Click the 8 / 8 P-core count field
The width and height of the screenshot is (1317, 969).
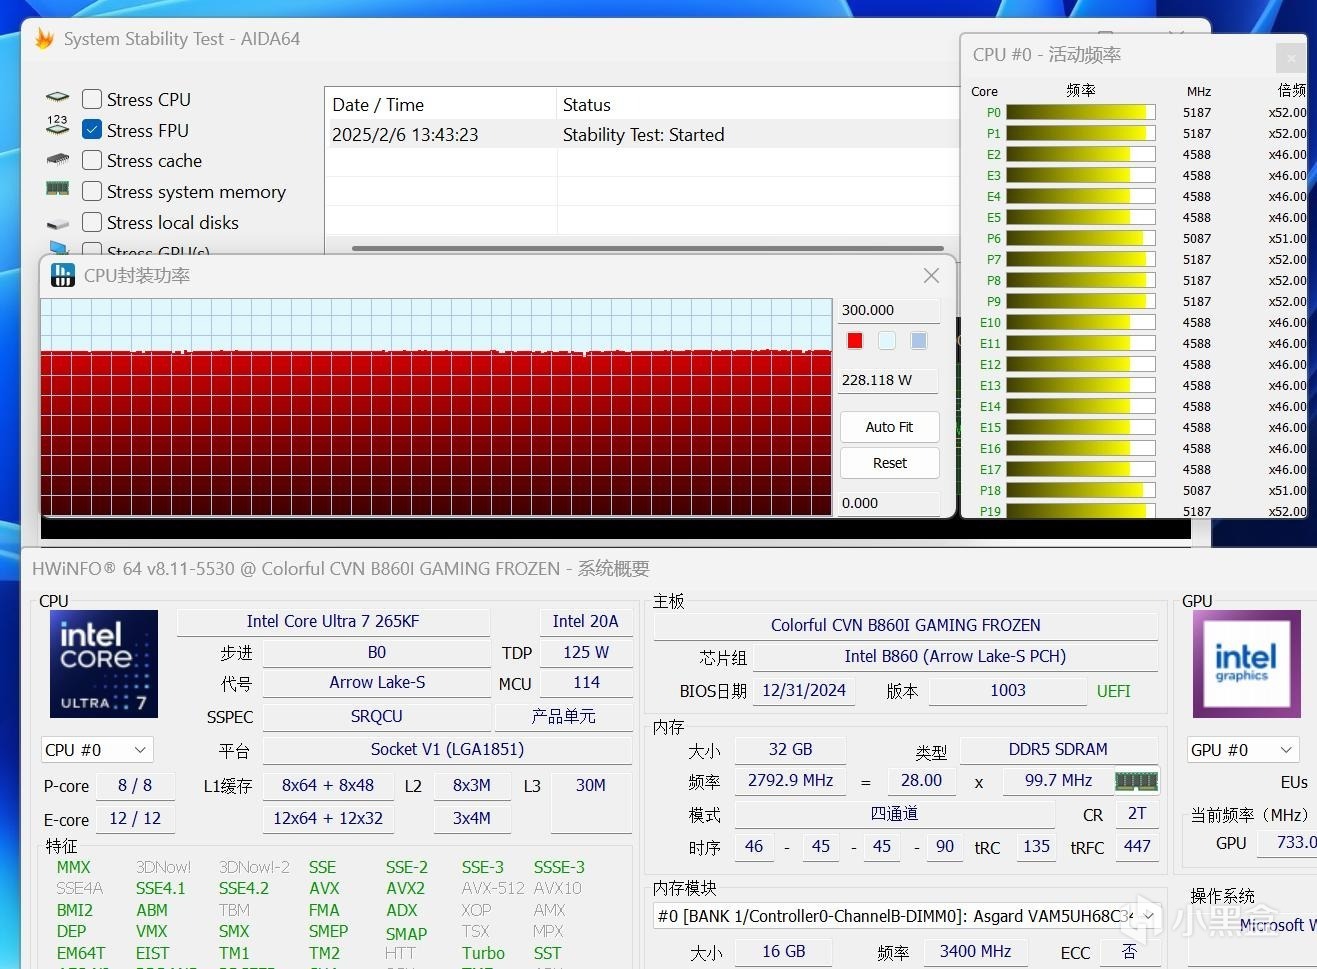[135, 785]
